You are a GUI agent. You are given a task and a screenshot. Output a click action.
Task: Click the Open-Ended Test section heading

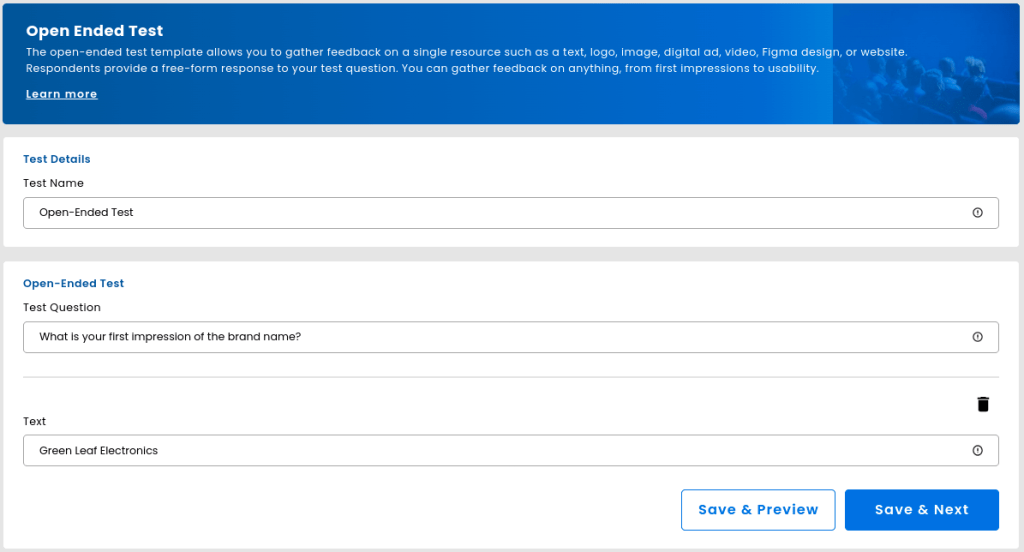(x=73, y=283)
